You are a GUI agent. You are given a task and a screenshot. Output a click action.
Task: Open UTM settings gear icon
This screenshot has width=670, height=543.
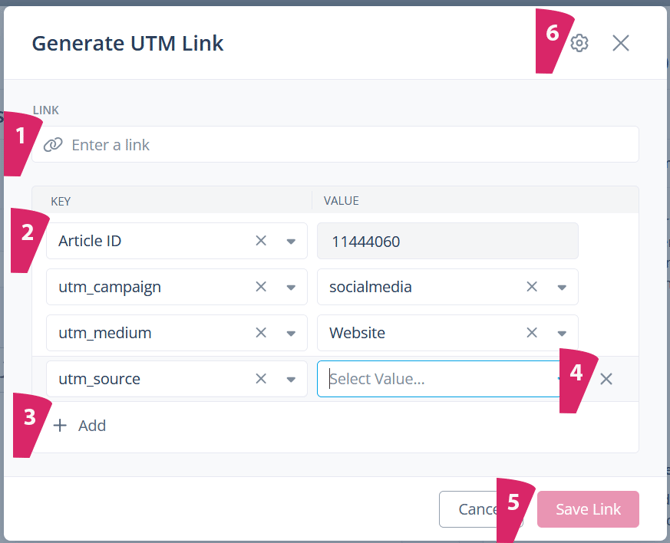[580, 43]
